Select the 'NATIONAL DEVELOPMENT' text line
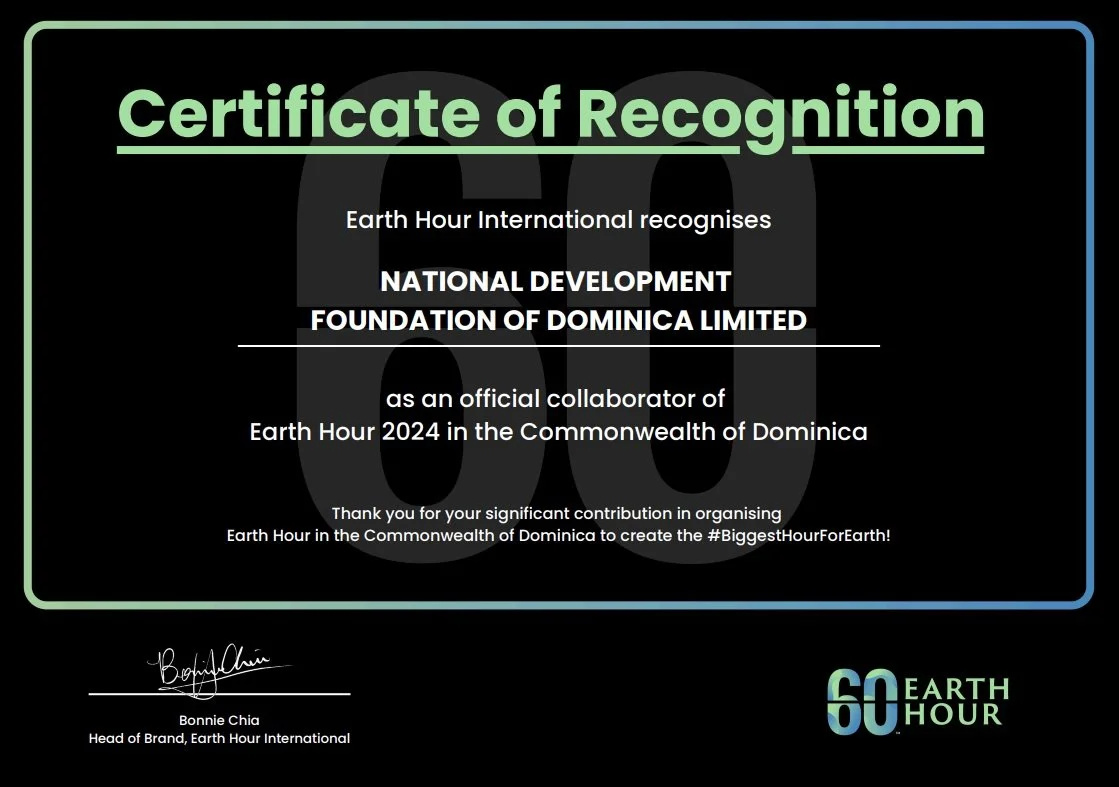The height and width of the screenshot is (787, 1119). click(x=555, y=281)
